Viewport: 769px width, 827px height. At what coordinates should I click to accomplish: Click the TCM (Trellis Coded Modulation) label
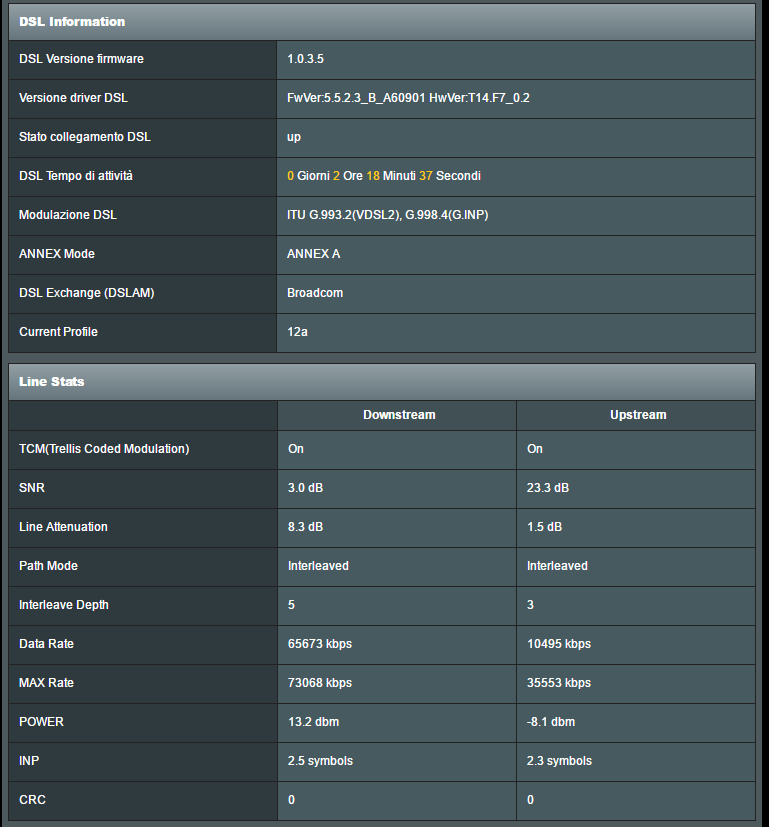(x=104, y=449)
